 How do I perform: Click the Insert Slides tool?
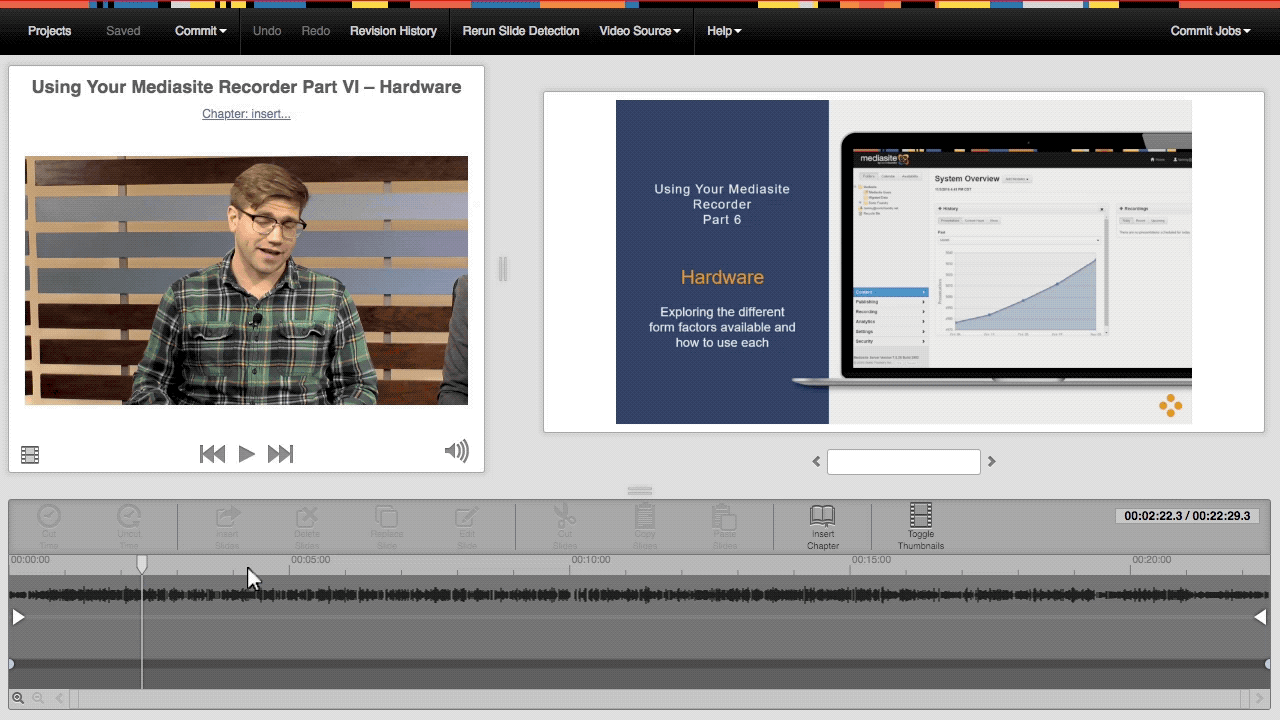(228, 526)
